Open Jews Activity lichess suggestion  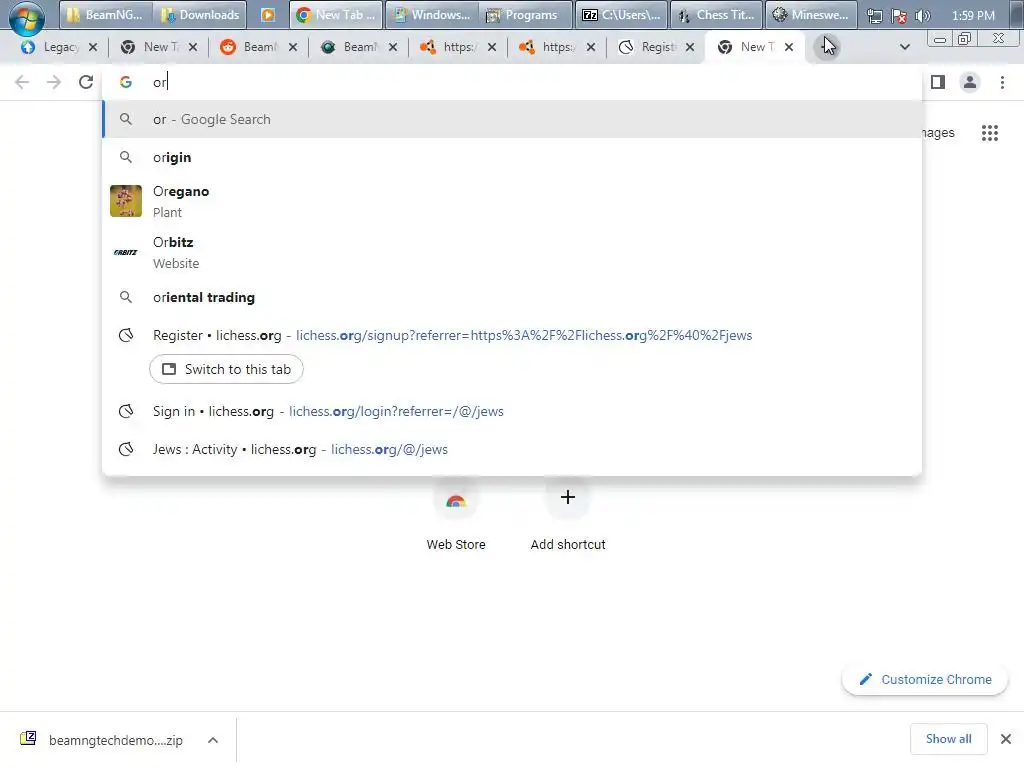click(x=512, y=449)
